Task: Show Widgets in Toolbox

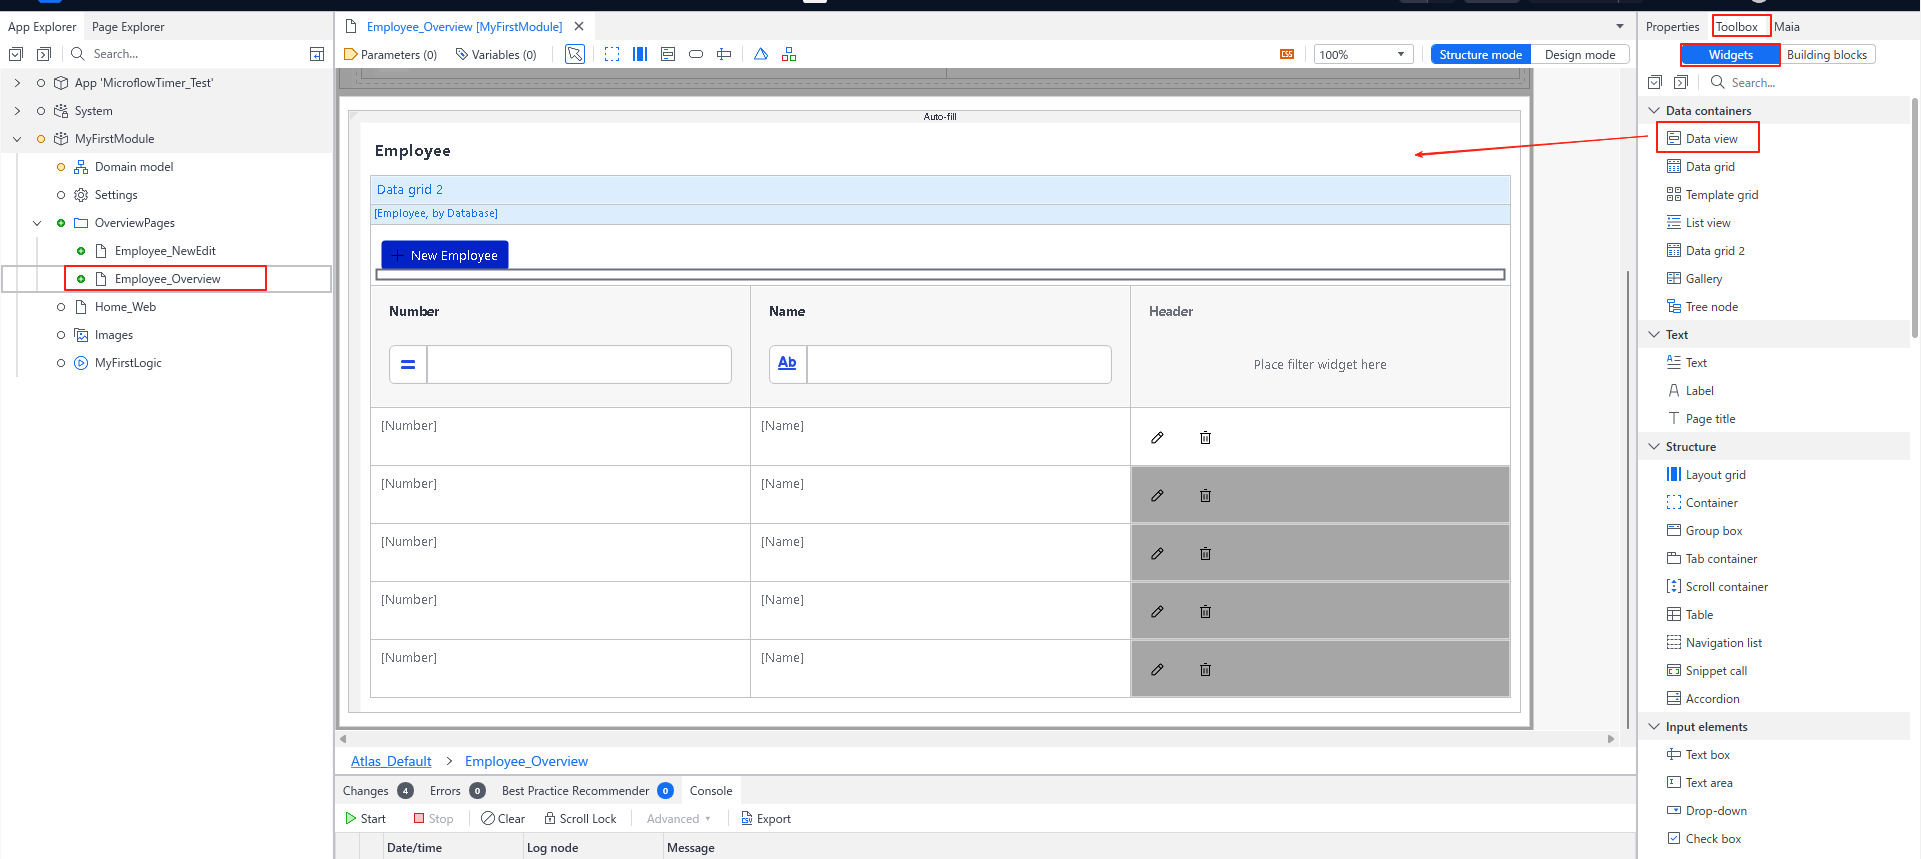Action: click(x=1730, y=55)
